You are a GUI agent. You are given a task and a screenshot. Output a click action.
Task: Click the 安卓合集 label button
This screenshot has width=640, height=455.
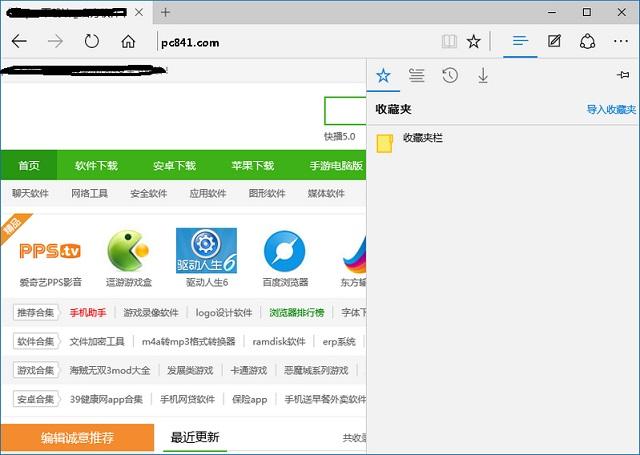click(36, 399)
